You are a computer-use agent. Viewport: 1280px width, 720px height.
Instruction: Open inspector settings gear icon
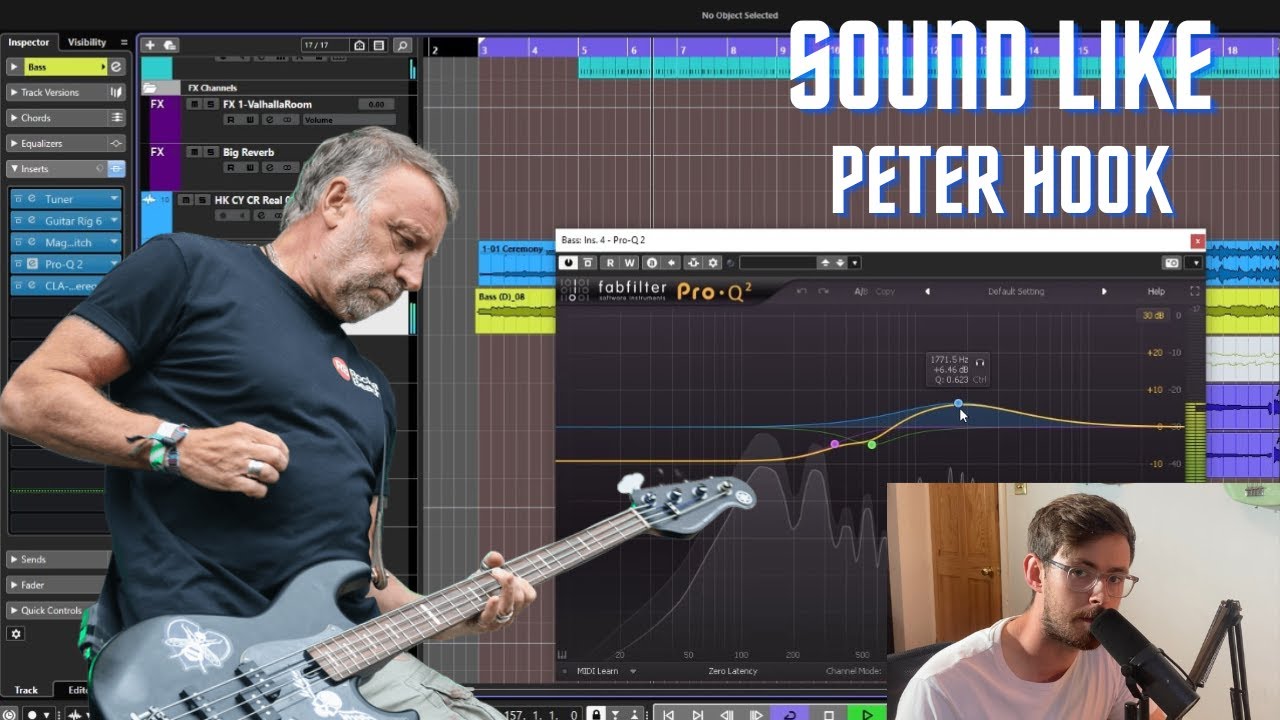16,634
